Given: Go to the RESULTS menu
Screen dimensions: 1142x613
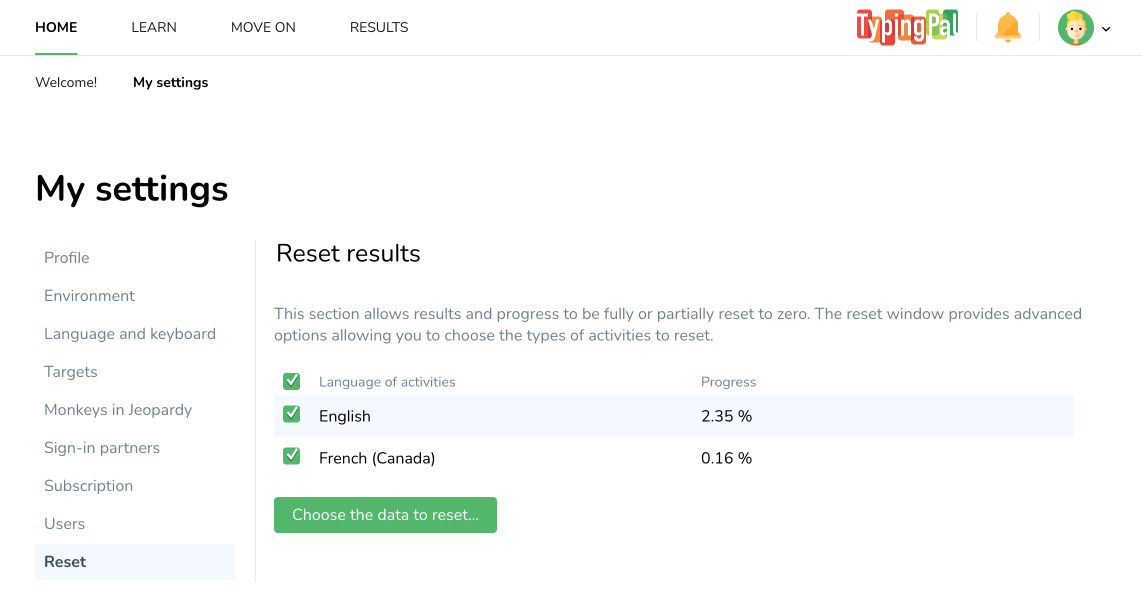Looking at the screenshot, I should pyautogui.click(x=379, y=28).
